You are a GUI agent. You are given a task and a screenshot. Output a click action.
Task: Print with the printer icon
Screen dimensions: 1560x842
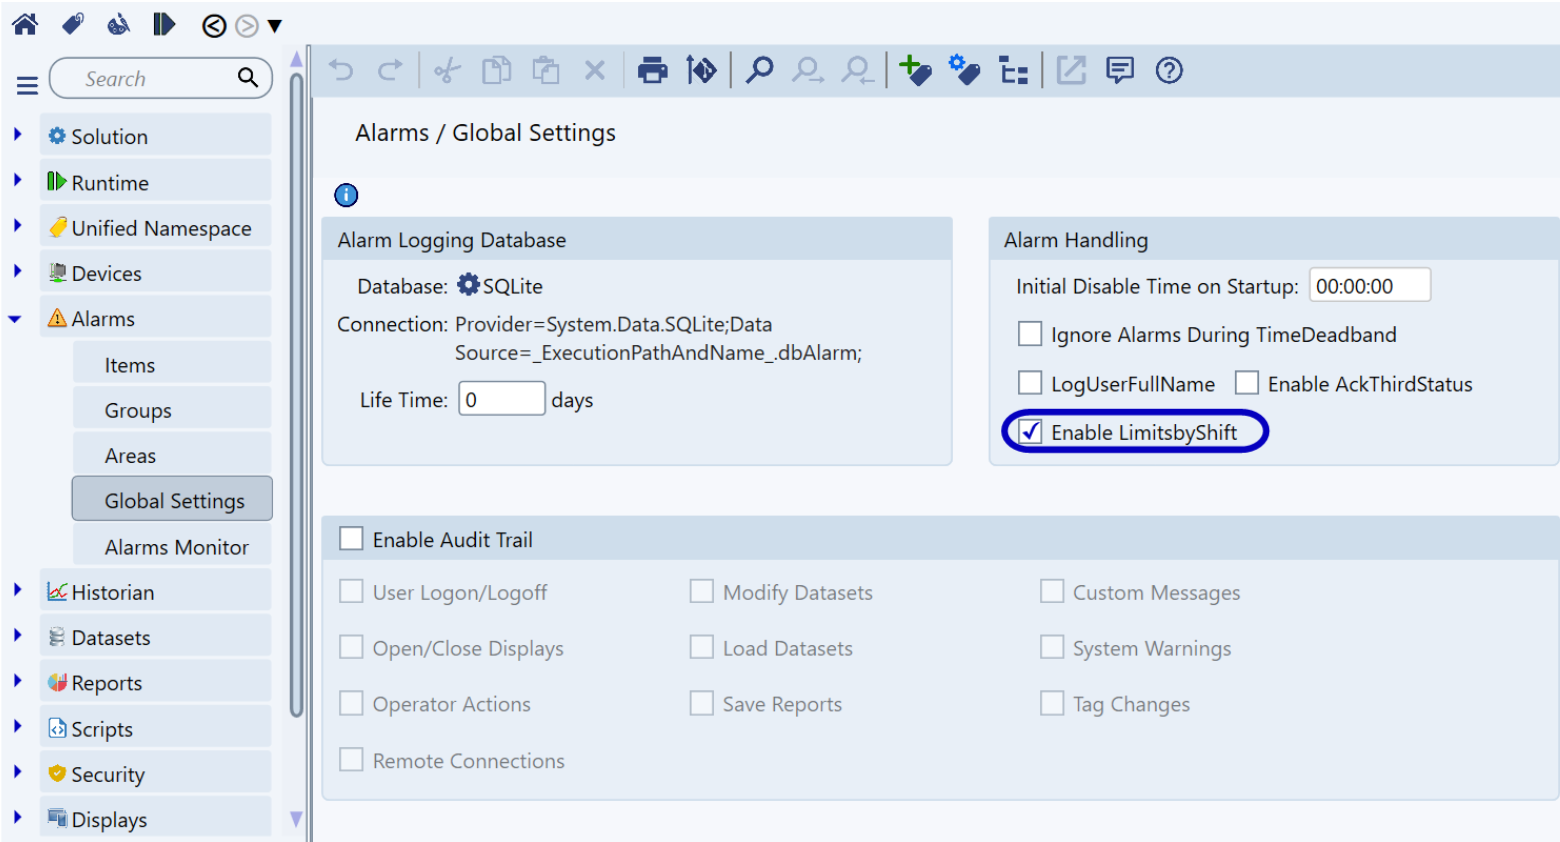[653, 70]
